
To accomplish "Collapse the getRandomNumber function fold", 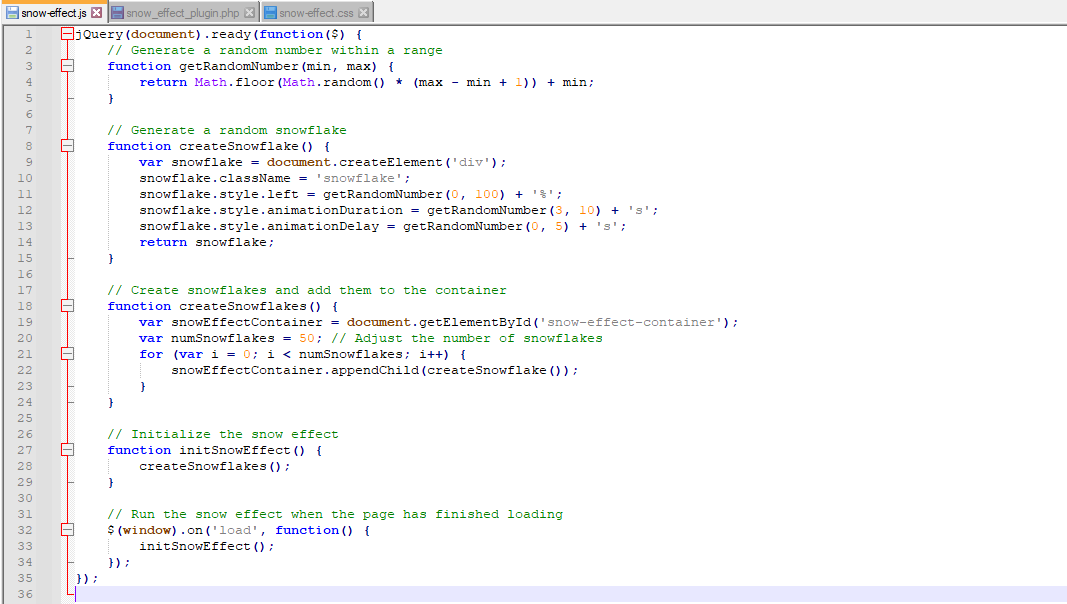I will tap(67, 66).
